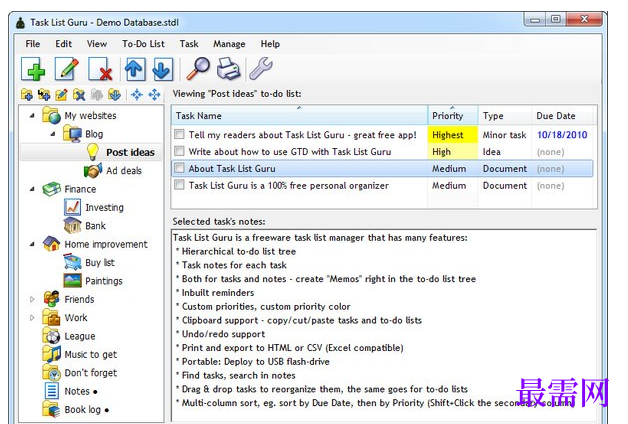
Task: Collapse the Home improvement tree node
Action: [32, 244]
